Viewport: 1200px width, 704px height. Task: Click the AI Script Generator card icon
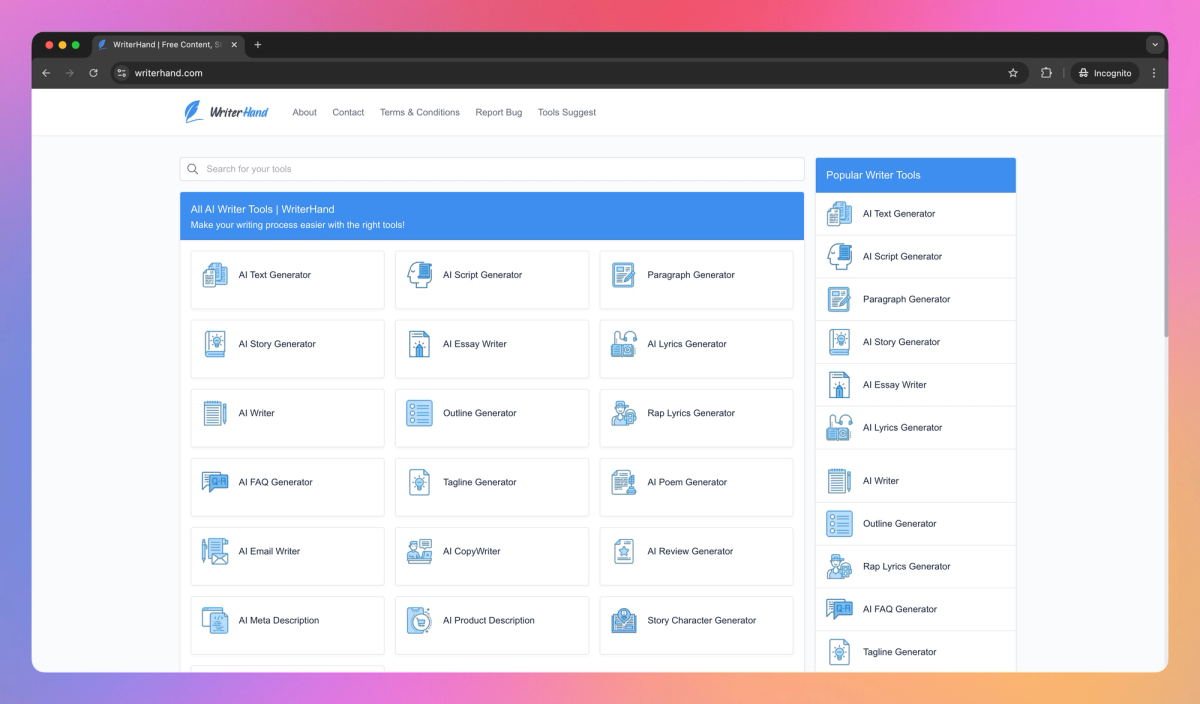pyautogui.click(x=419, y=275)
